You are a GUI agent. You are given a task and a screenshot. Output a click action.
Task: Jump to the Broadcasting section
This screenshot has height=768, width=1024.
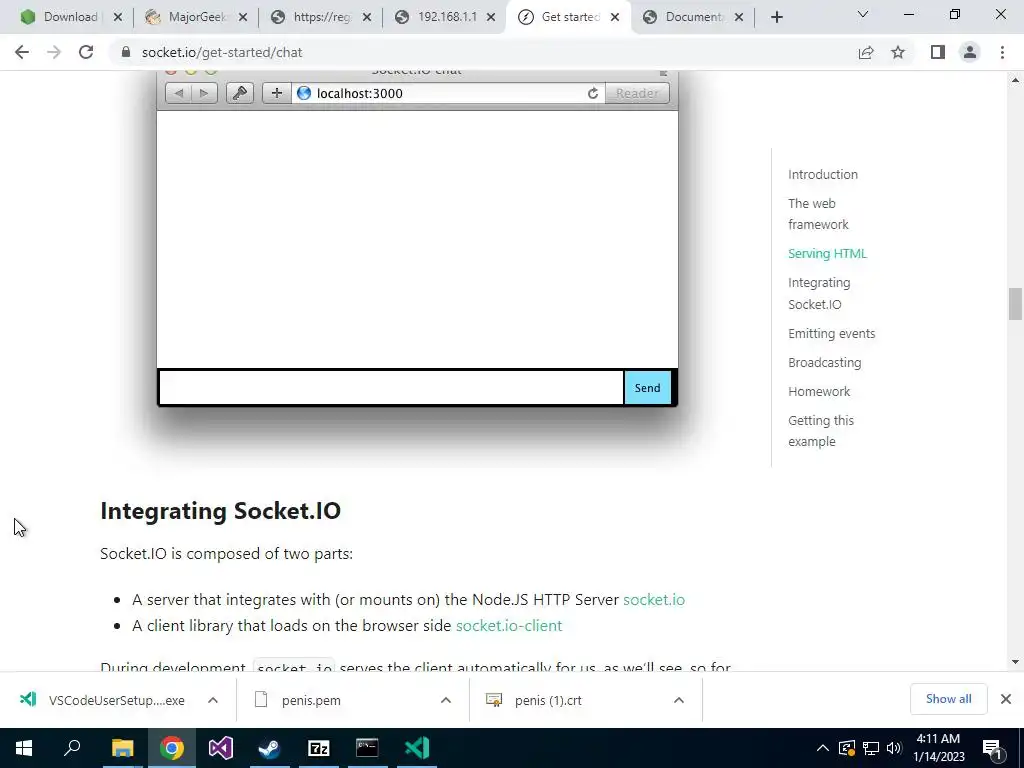coord(824,362)
